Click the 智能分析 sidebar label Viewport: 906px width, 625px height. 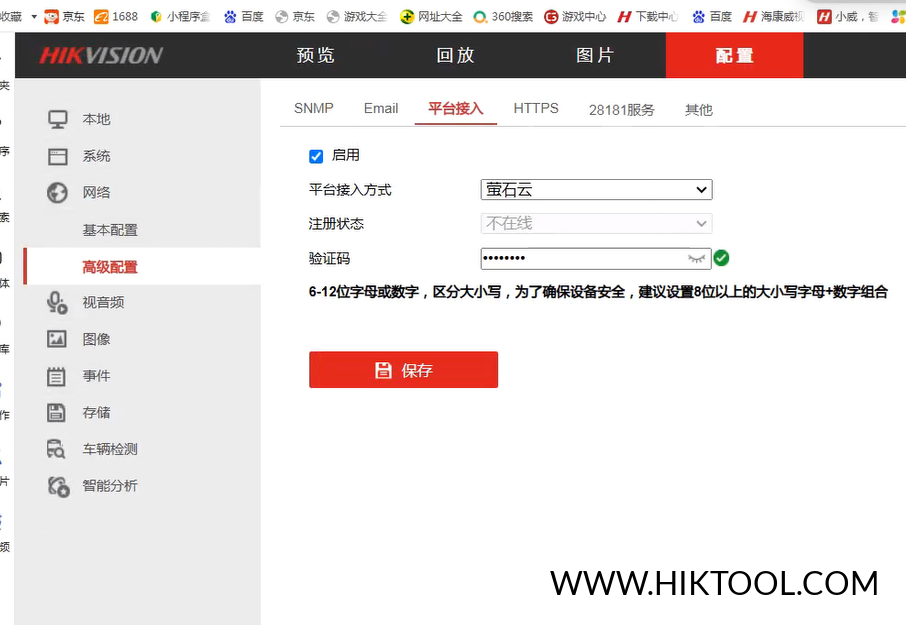110,486
